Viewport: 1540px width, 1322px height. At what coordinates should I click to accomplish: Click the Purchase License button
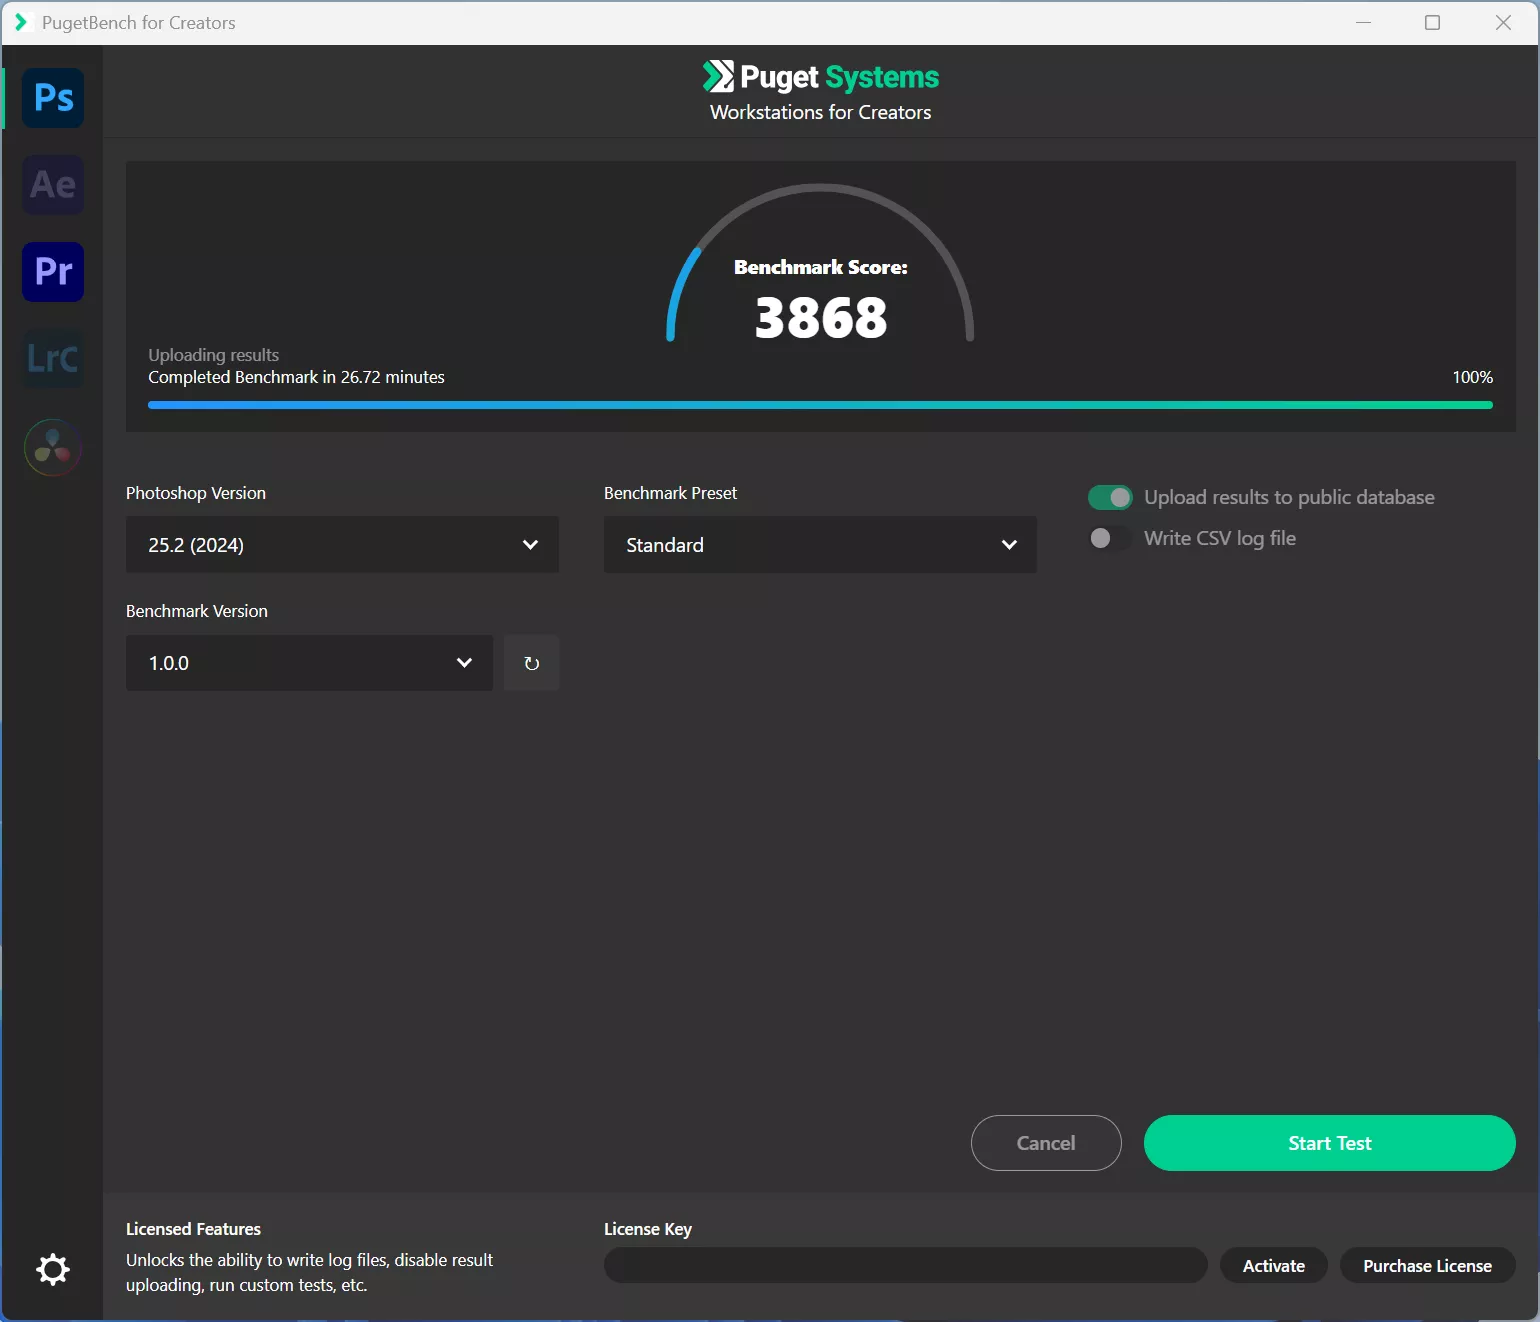point(1427,1266)
